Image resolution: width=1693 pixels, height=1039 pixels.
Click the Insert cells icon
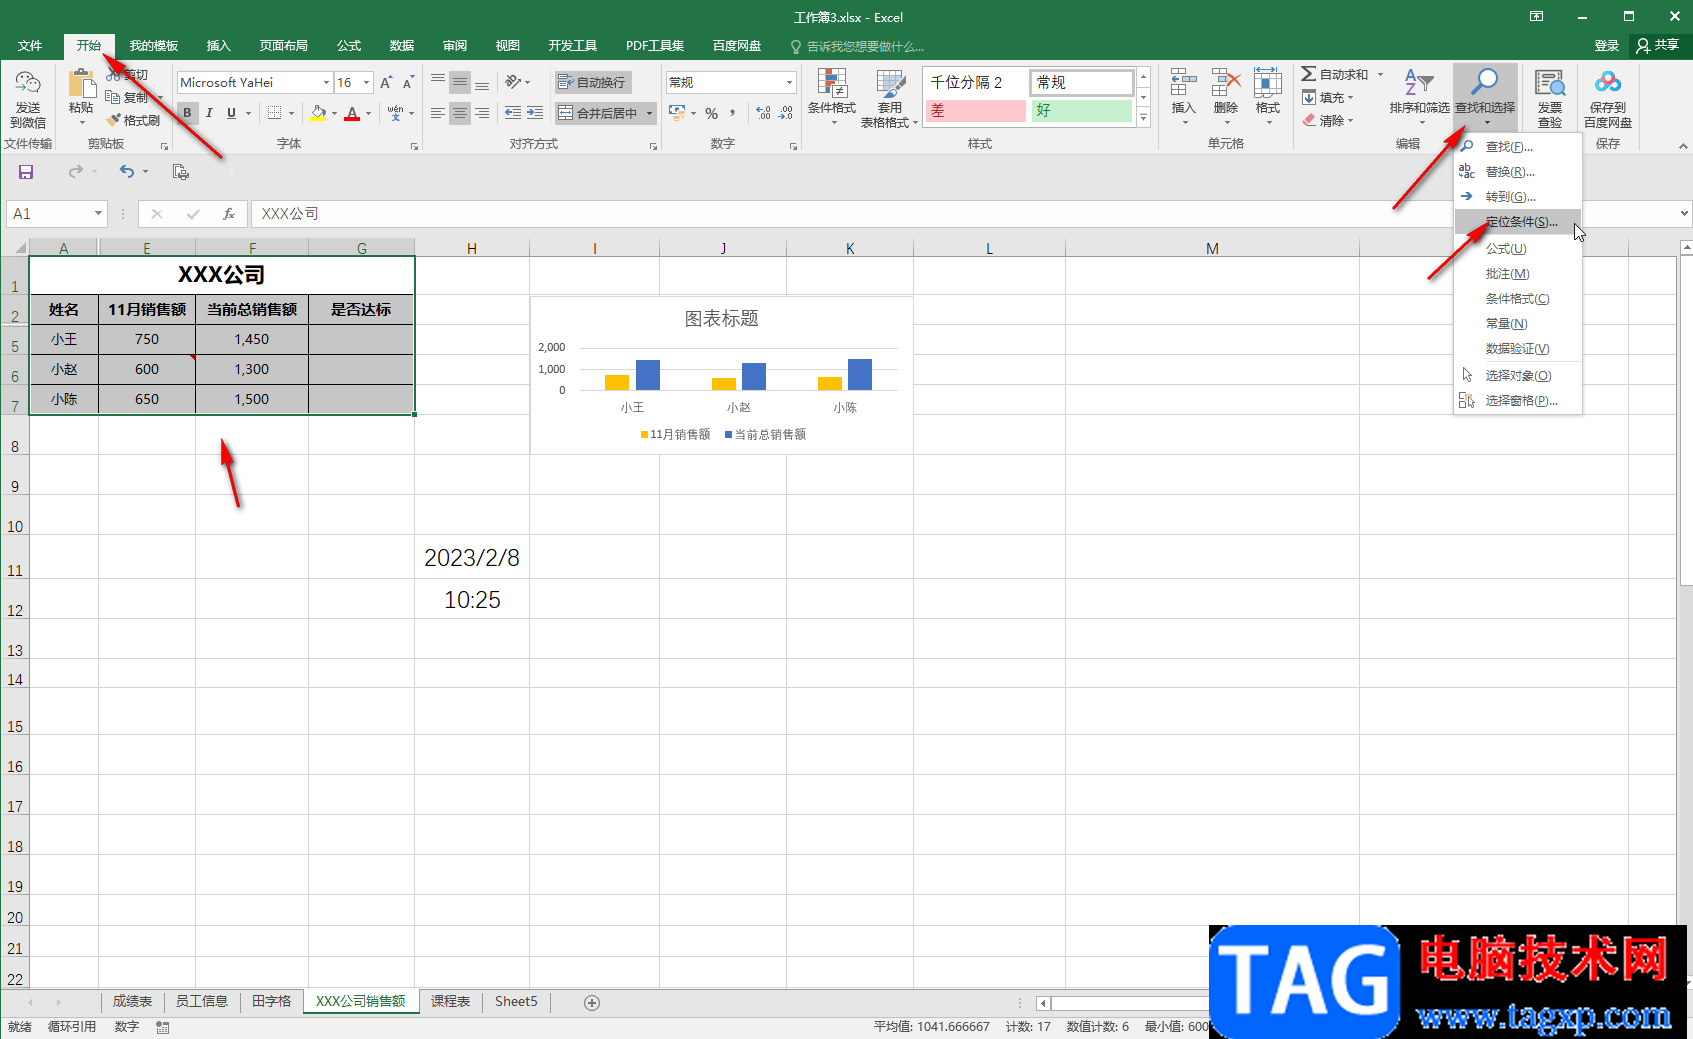pos(1183,83)
